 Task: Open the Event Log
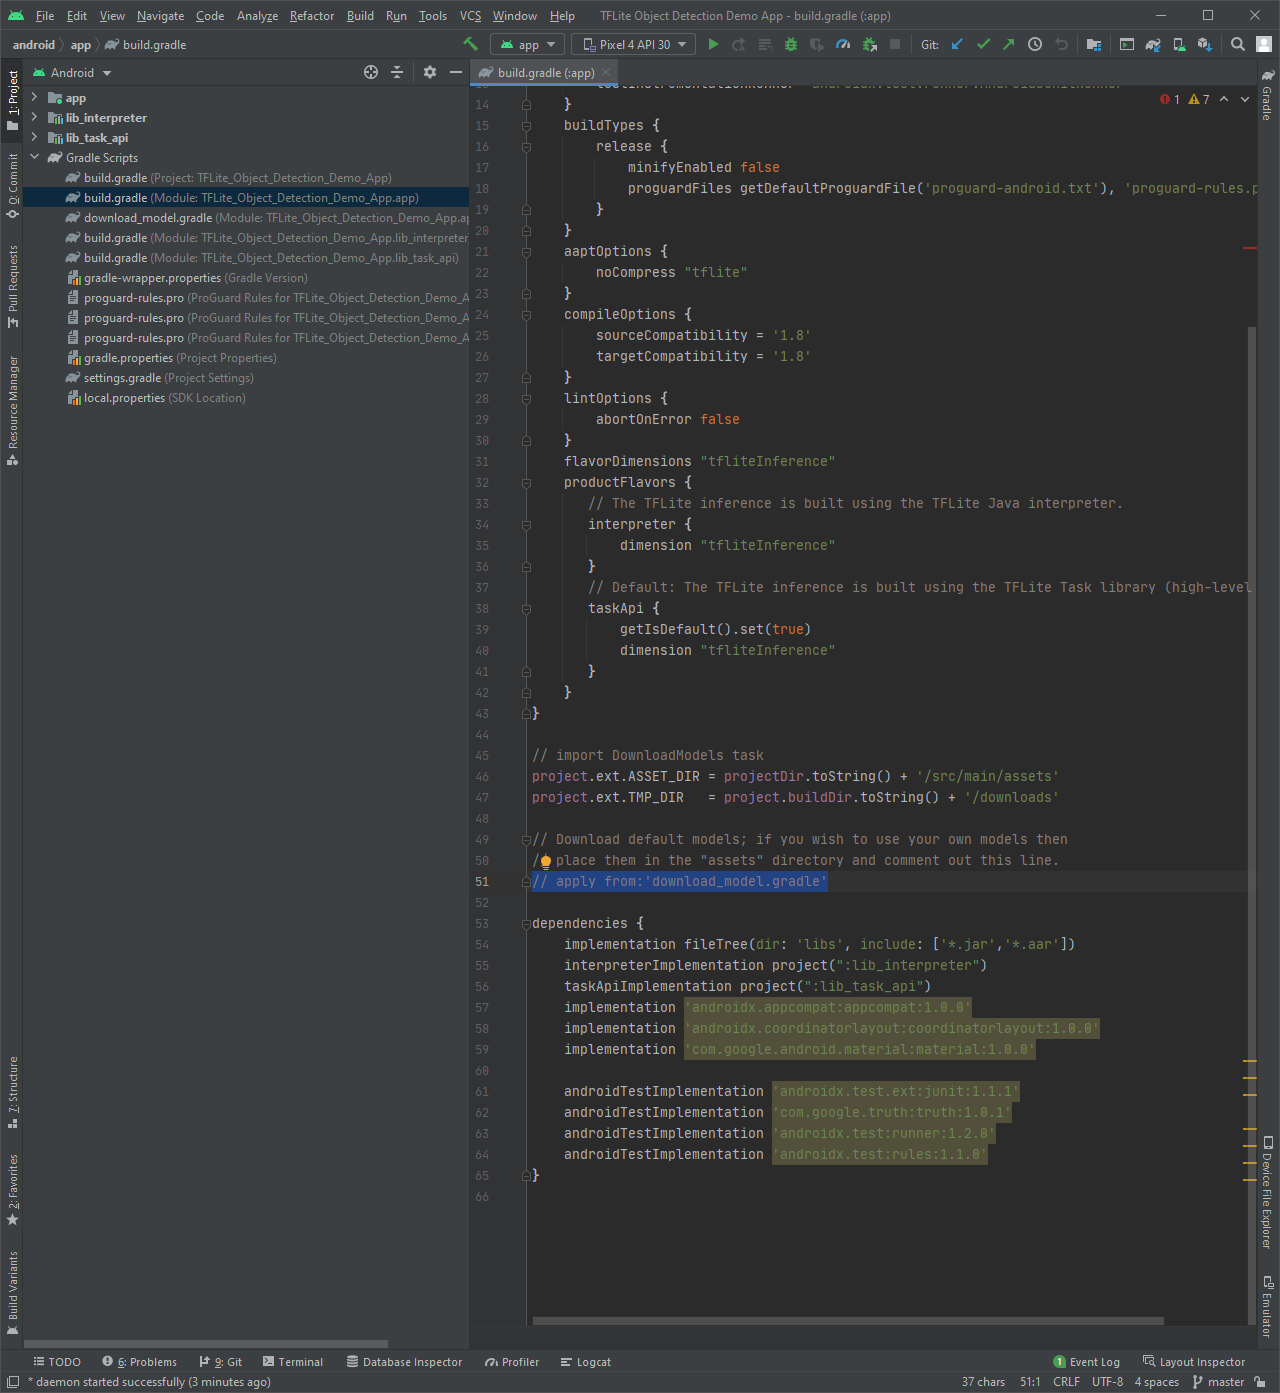[x=1087, y=1362]
